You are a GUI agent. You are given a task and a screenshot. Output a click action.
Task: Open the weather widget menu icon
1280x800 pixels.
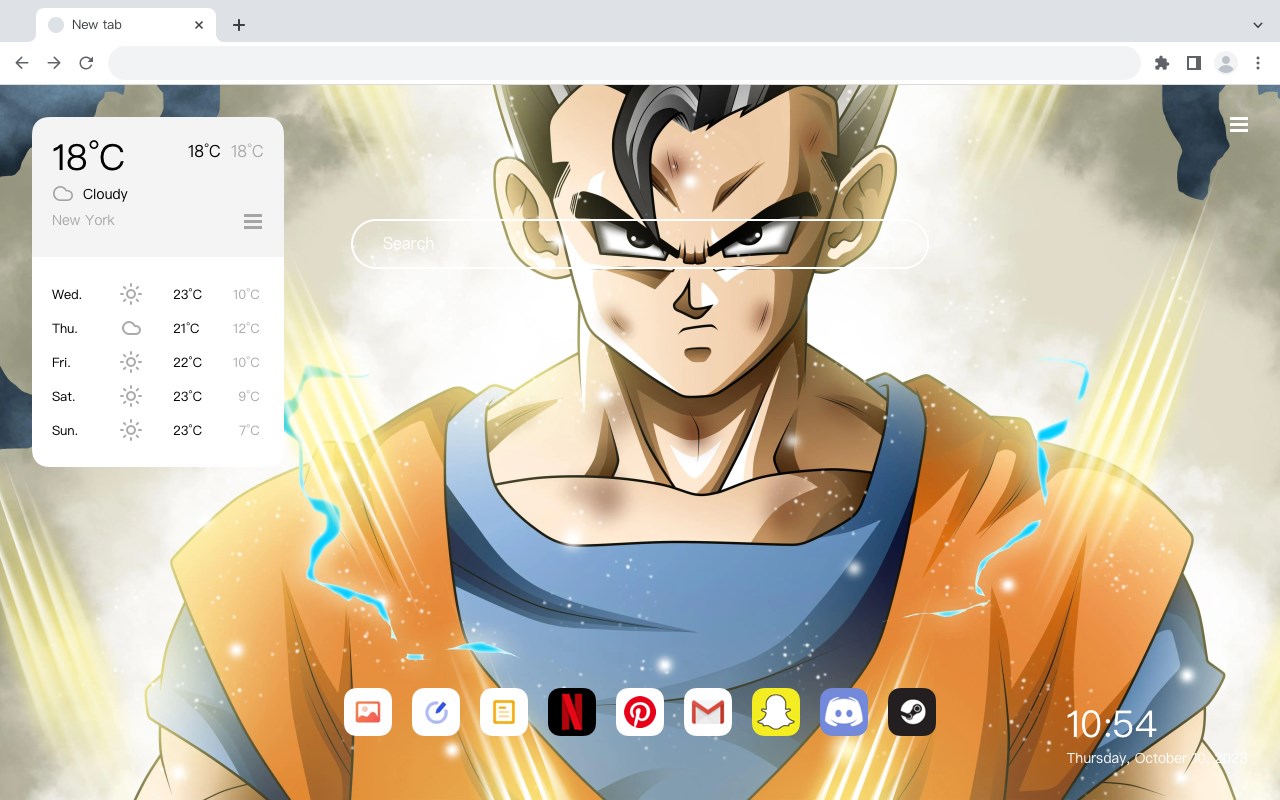(x=253, y=221)
